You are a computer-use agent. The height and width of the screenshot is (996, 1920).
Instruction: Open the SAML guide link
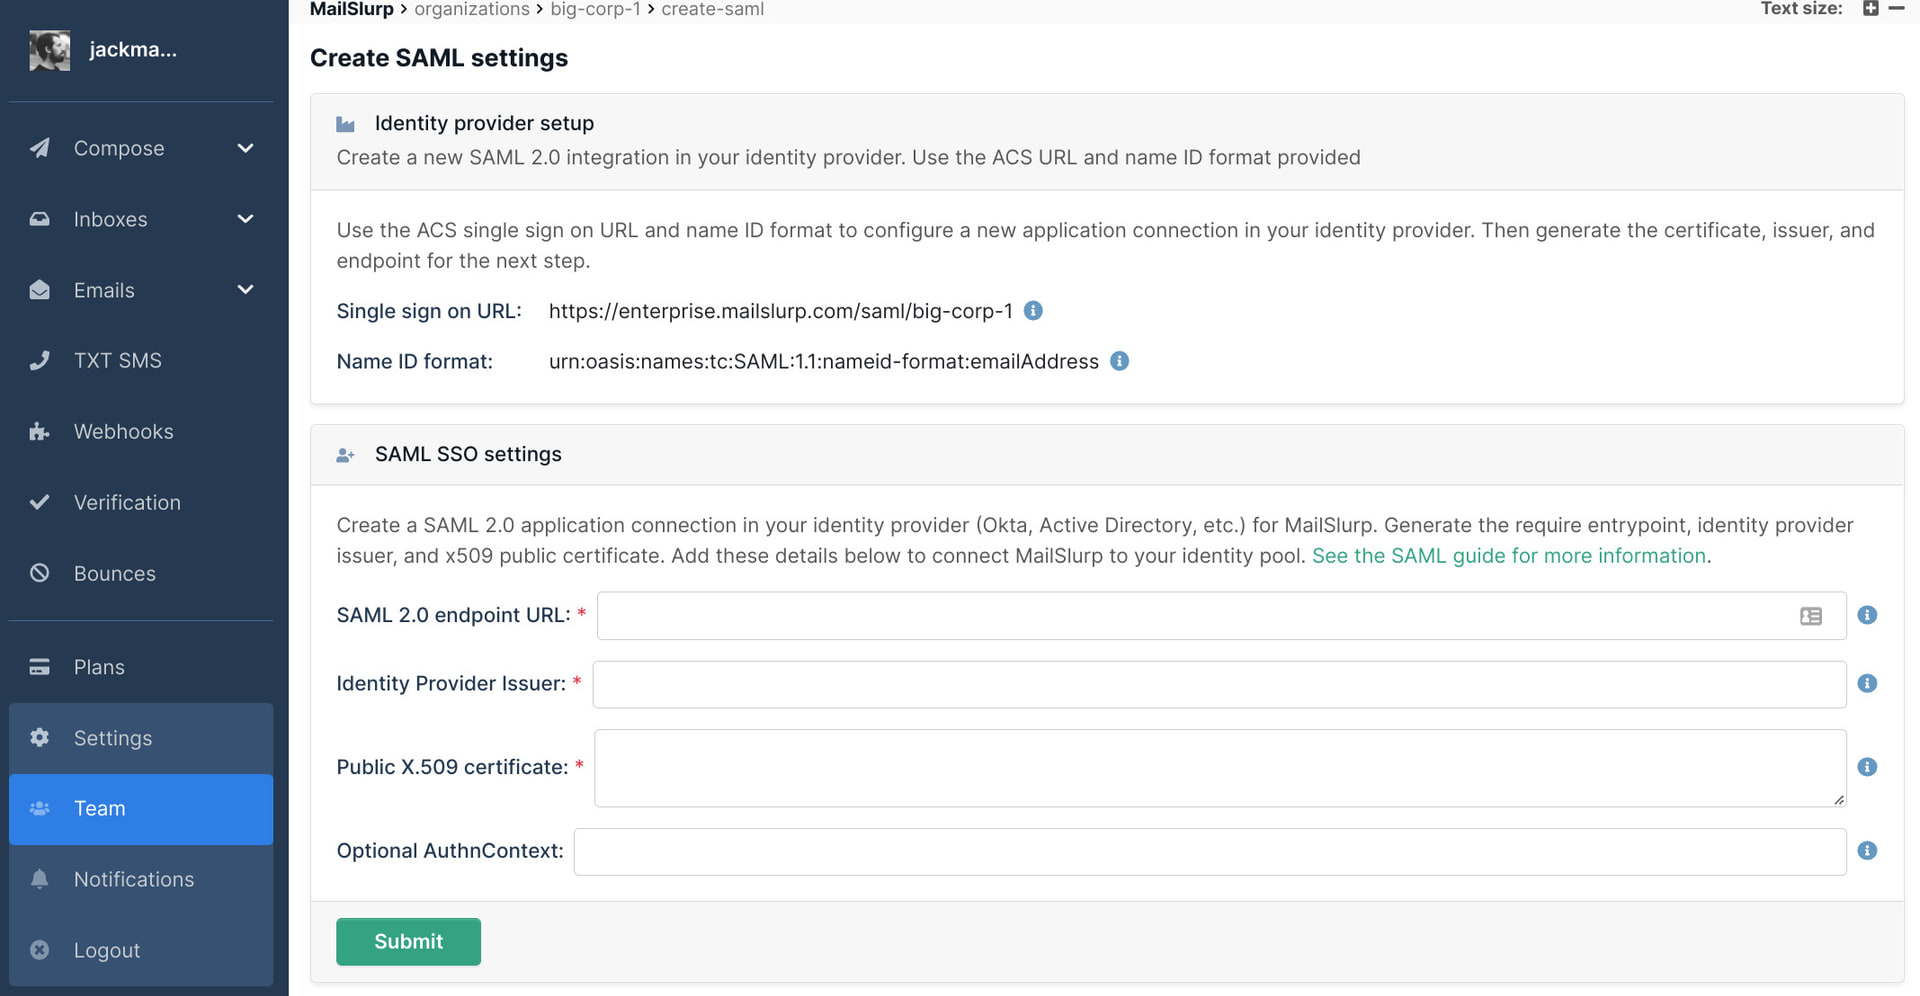pyautogui.click(x=1508, y=556)
